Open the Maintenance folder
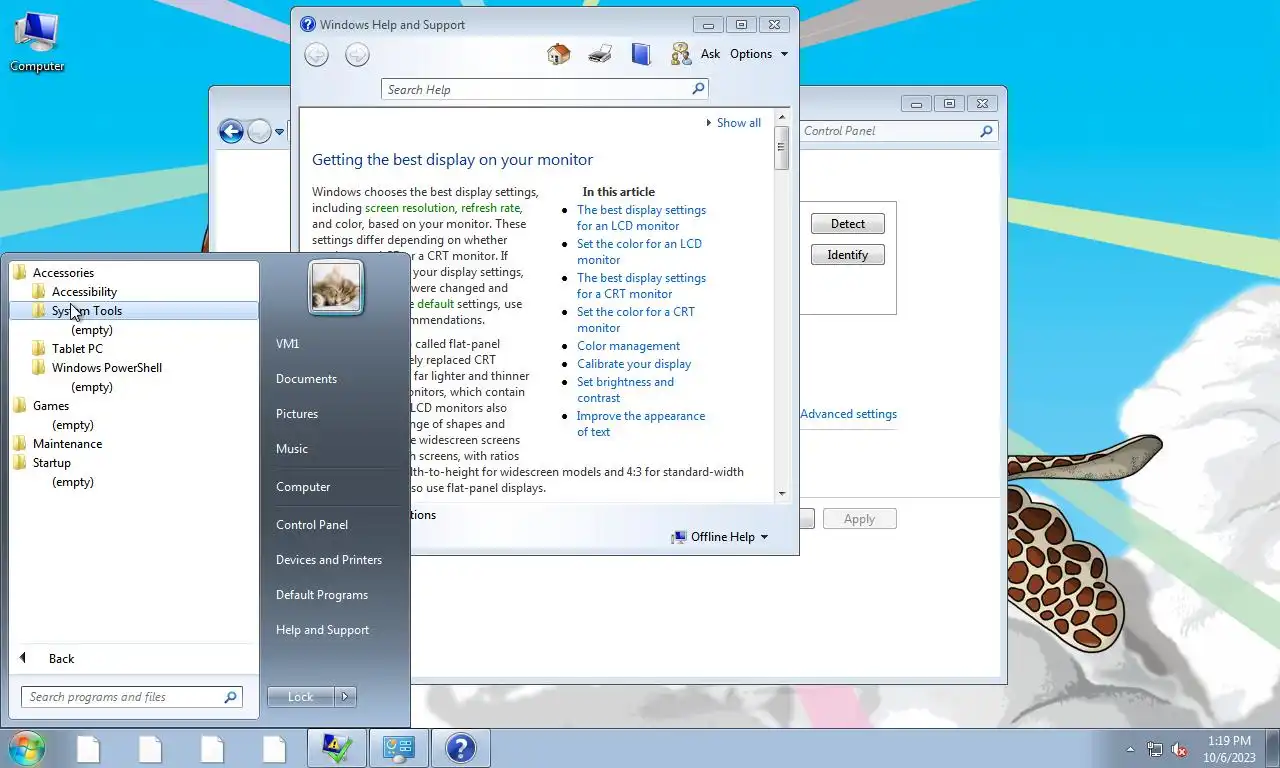Viewport: 1280px width, 768px height. 67,443
